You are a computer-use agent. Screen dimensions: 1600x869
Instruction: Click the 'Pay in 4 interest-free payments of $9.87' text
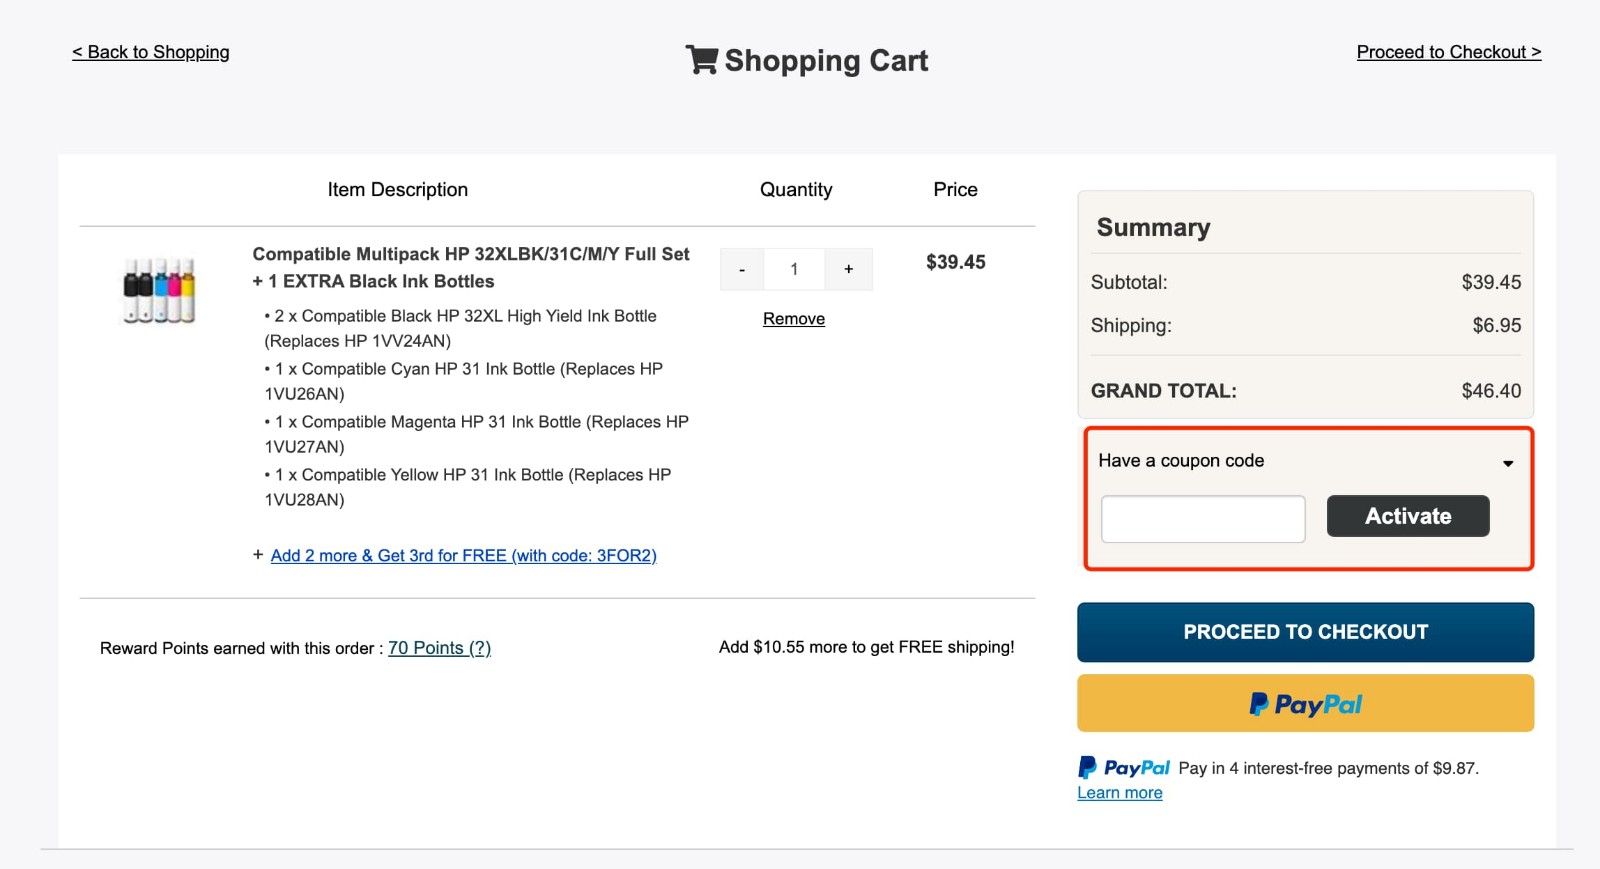click(x=1328, y=768)
